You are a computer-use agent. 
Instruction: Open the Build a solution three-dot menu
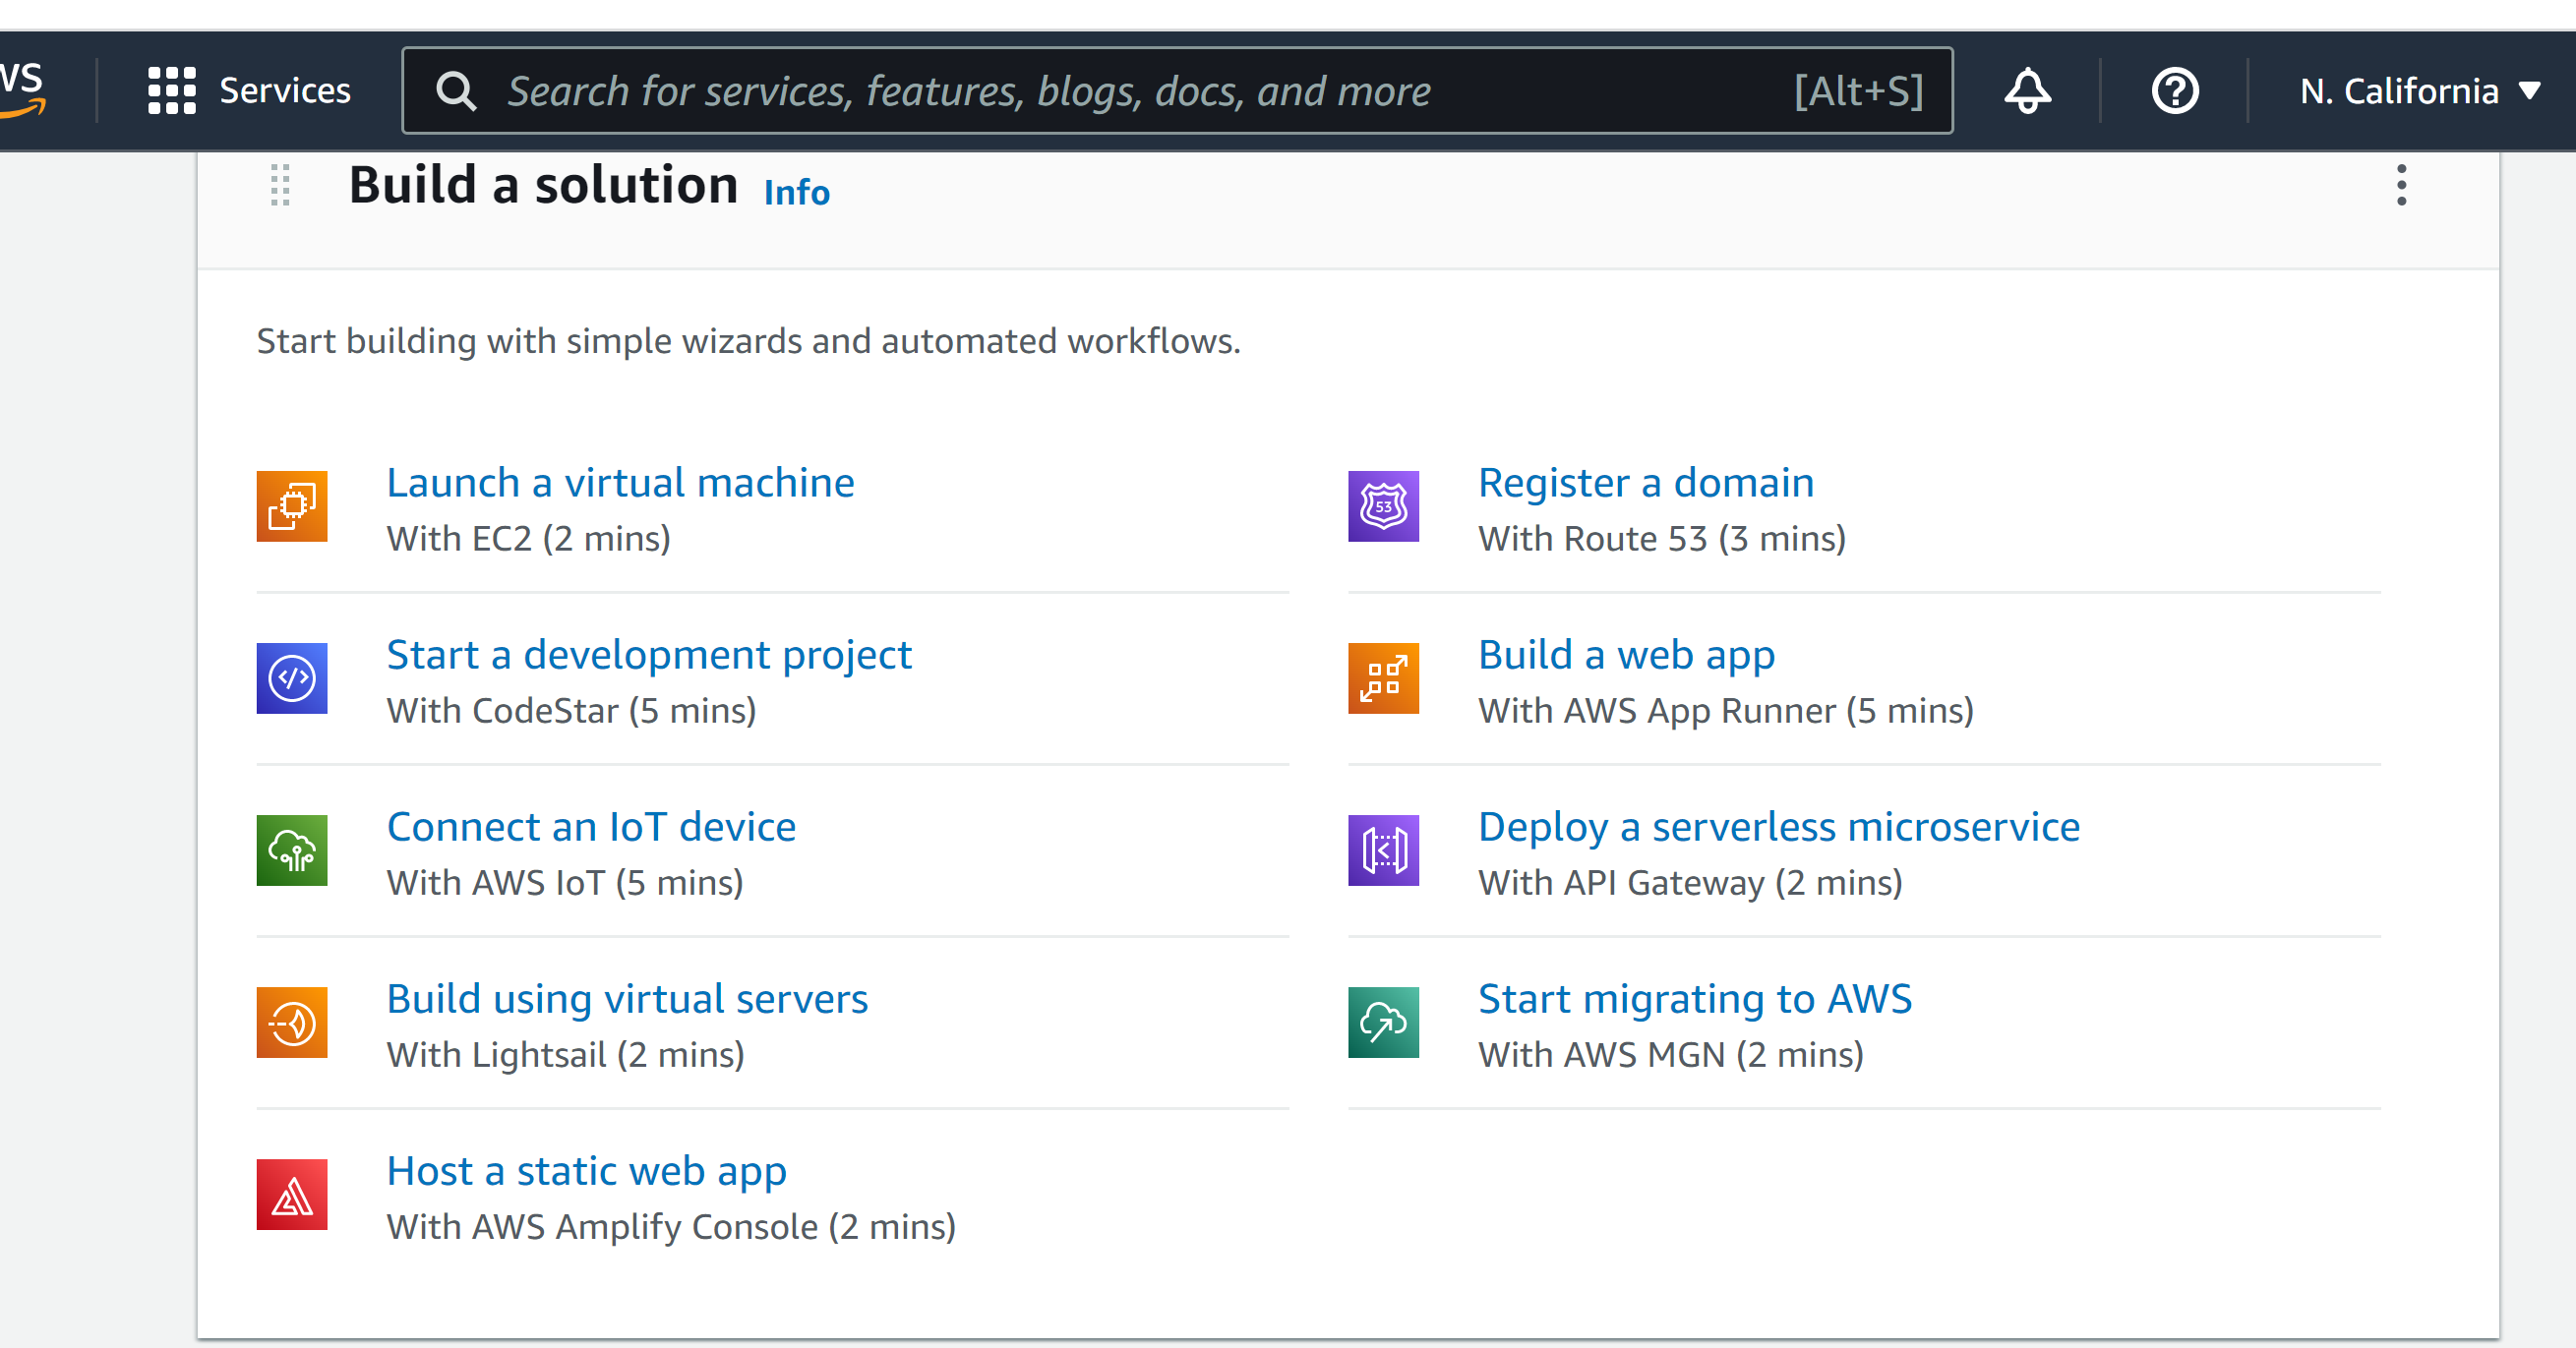(x=2401, y=185)
